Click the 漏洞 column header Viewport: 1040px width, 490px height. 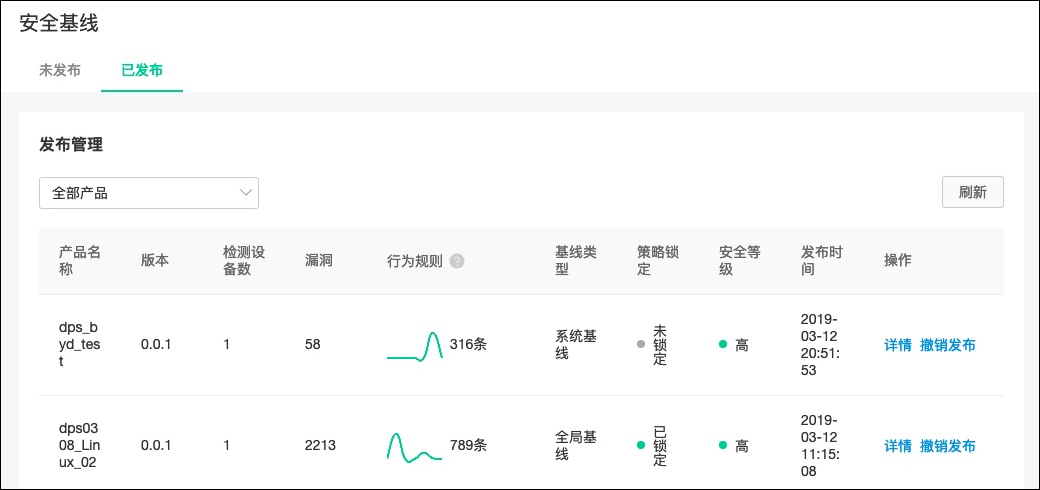[x=318, y=261]
